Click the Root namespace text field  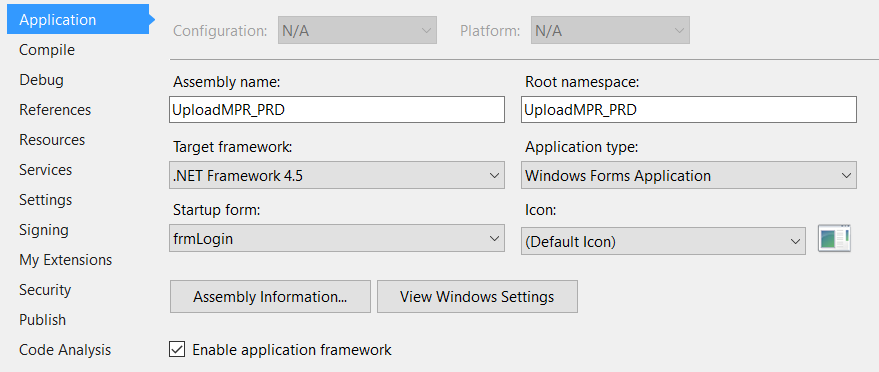coord(688,110)
